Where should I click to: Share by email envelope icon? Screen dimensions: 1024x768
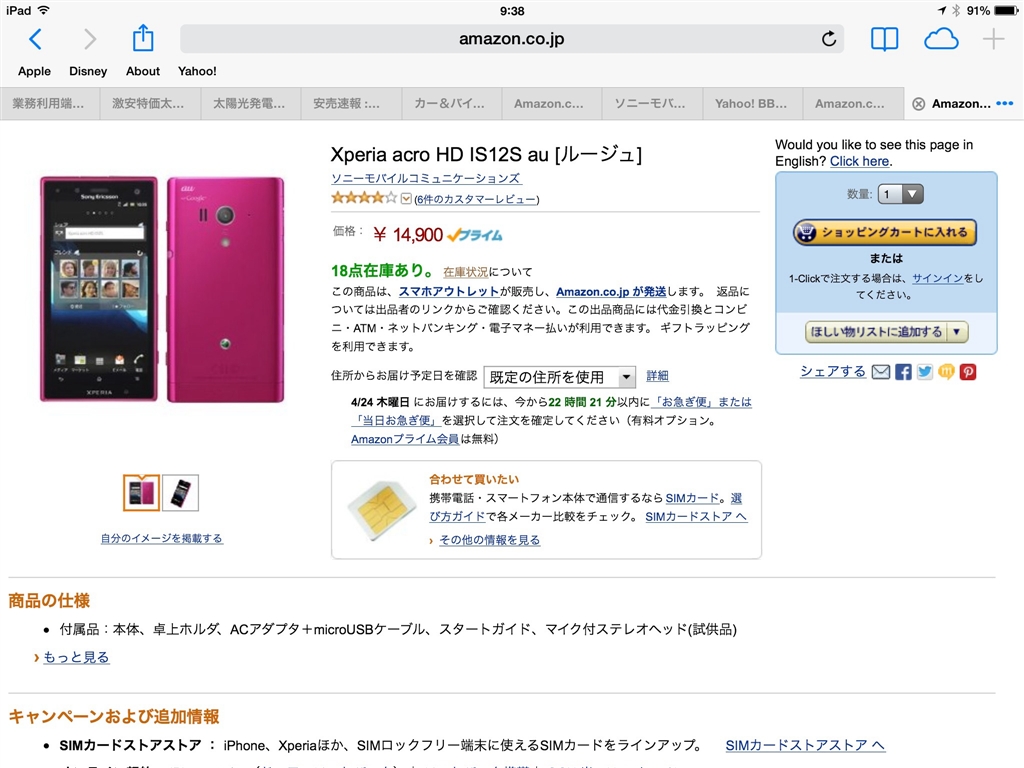tap(881, 372)
